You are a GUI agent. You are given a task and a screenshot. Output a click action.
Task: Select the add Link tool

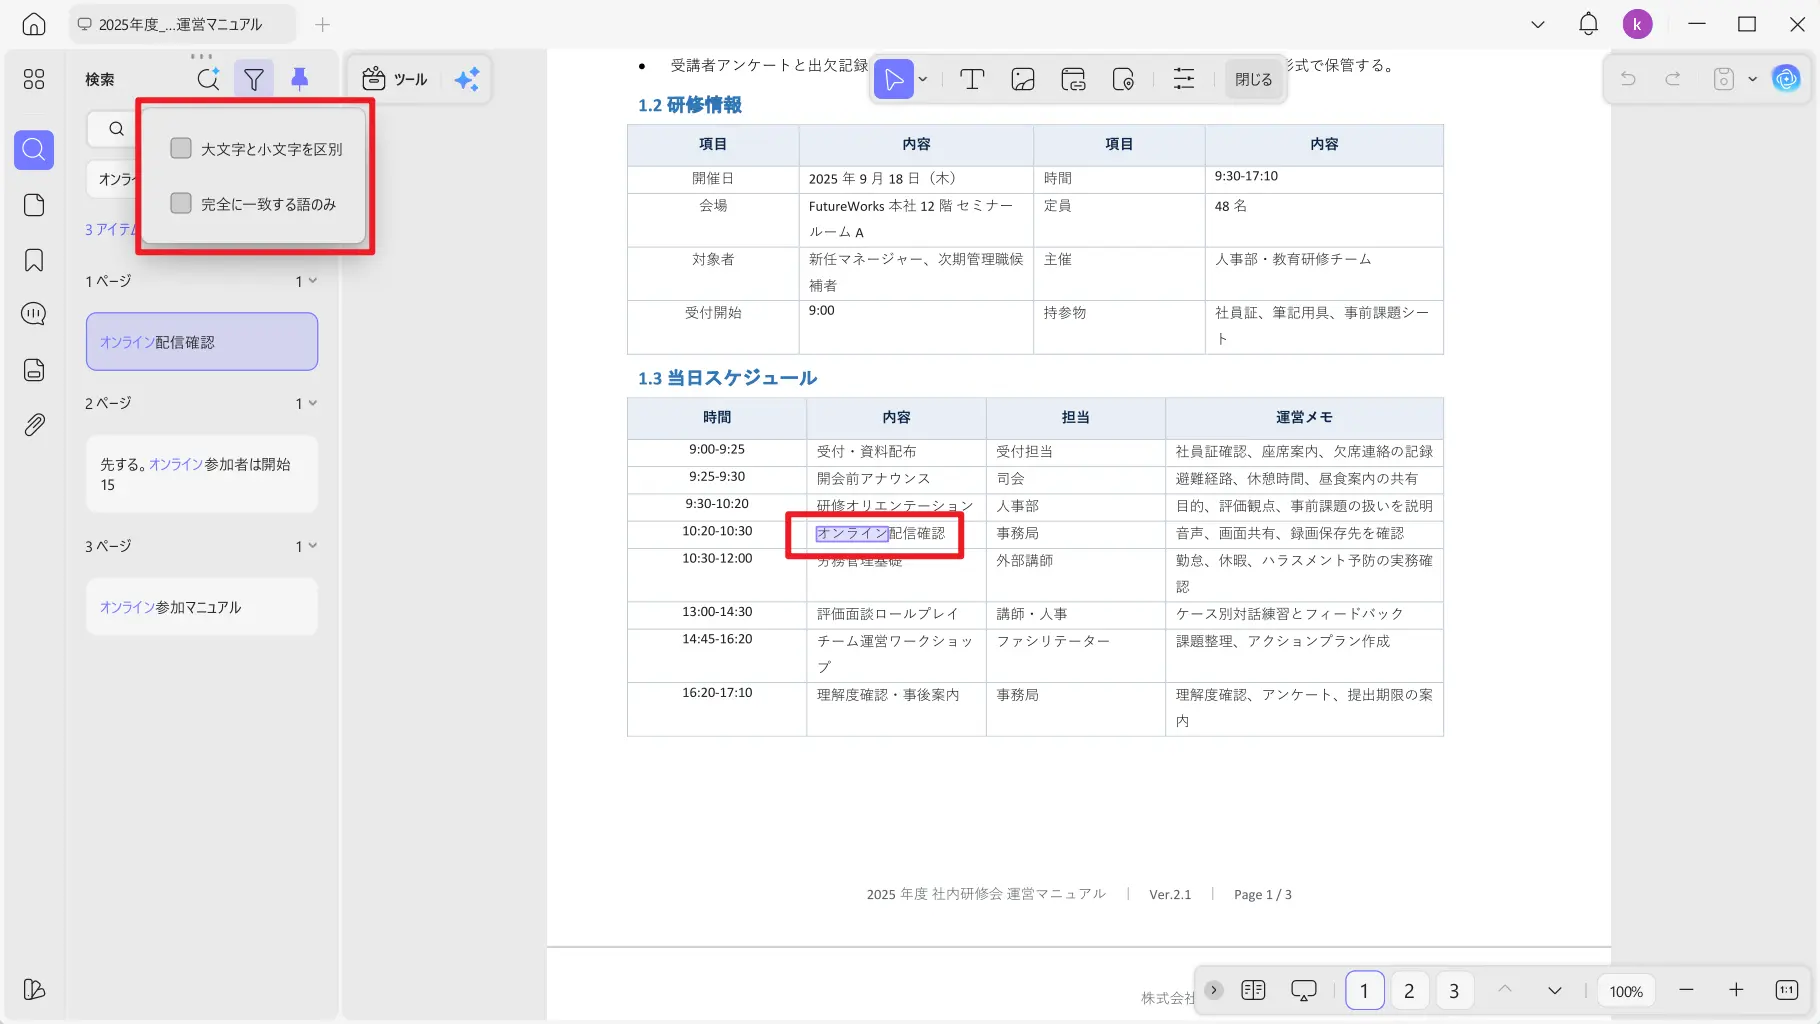coord(1073,79)
